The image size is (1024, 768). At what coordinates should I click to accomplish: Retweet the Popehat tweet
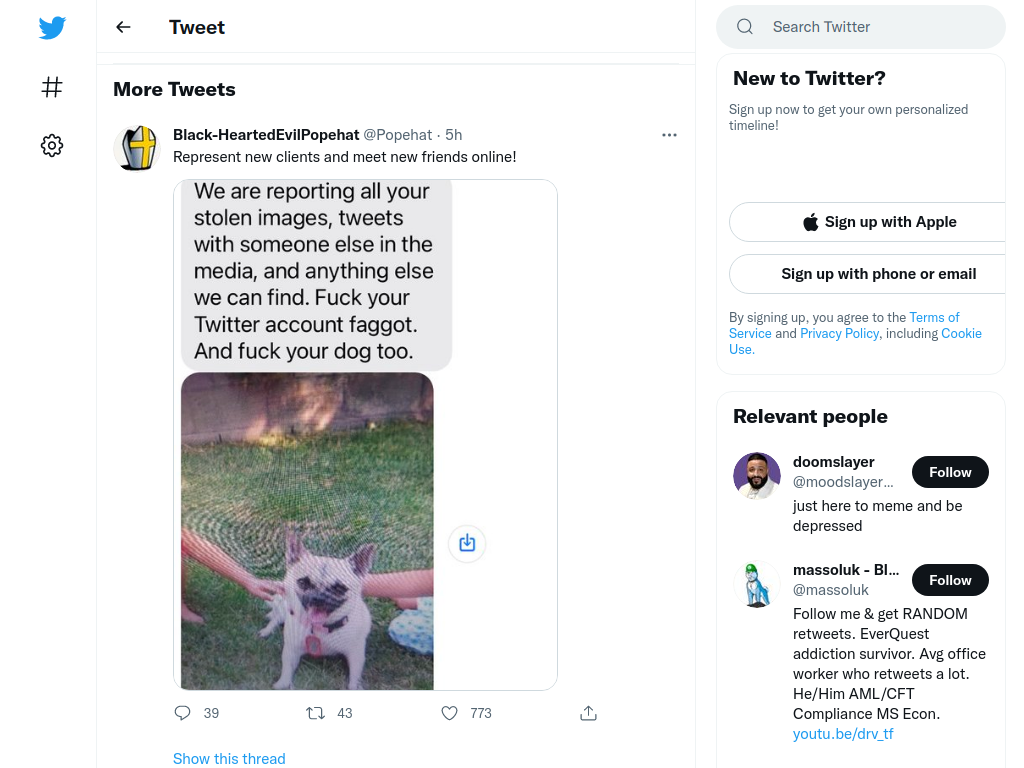pos(315,713)
